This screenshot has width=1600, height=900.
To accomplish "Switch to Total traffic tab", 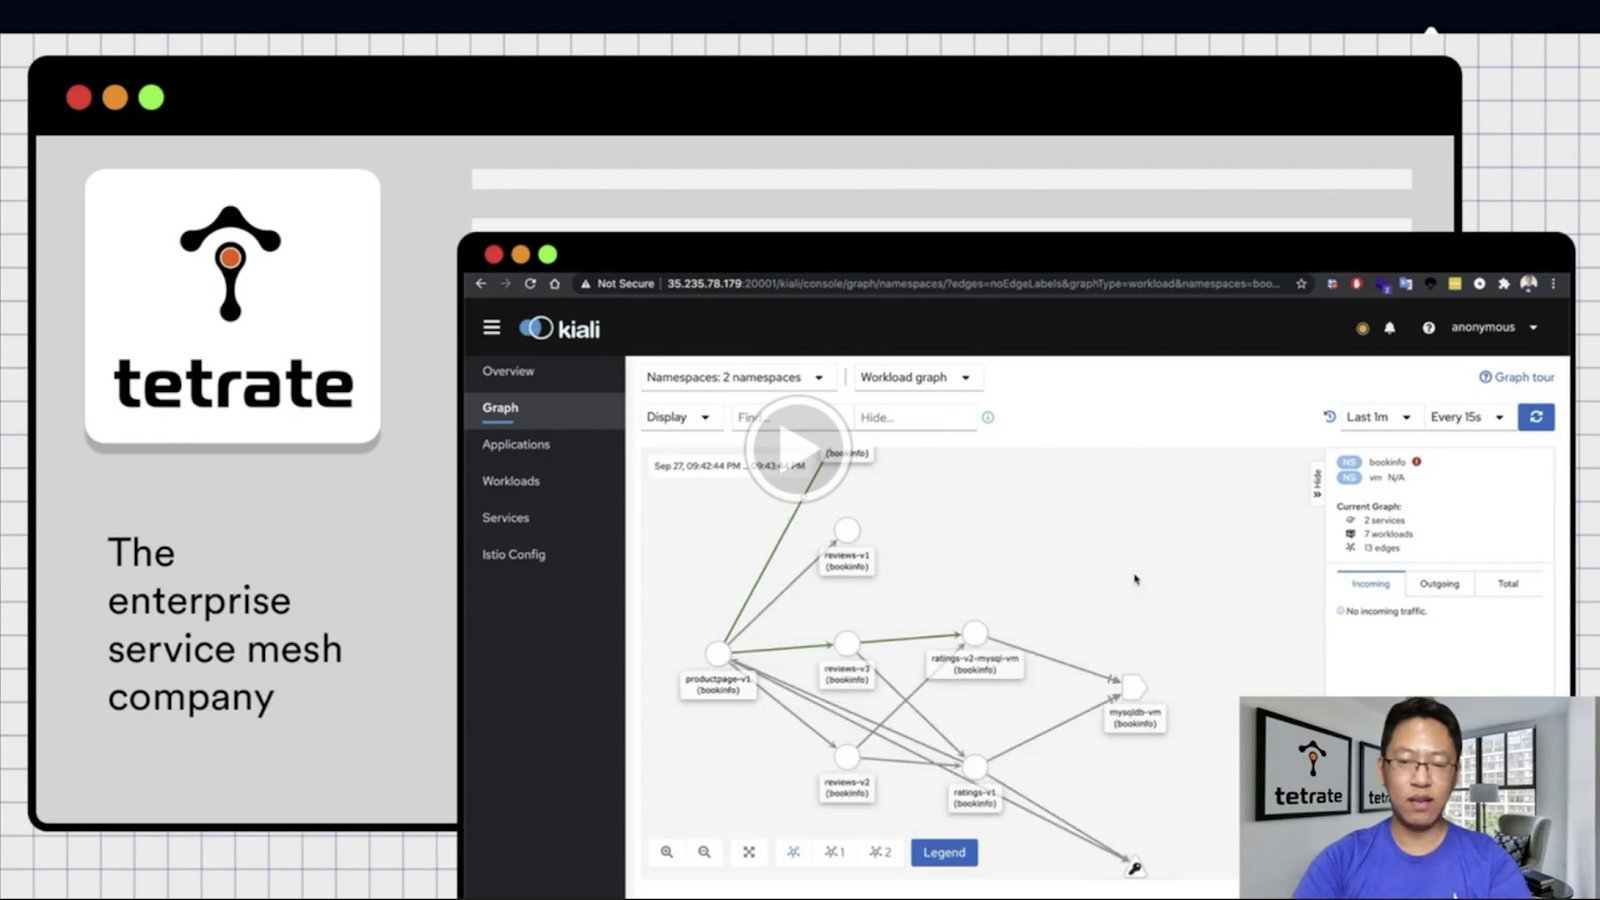I will [x=1508, y=584].
